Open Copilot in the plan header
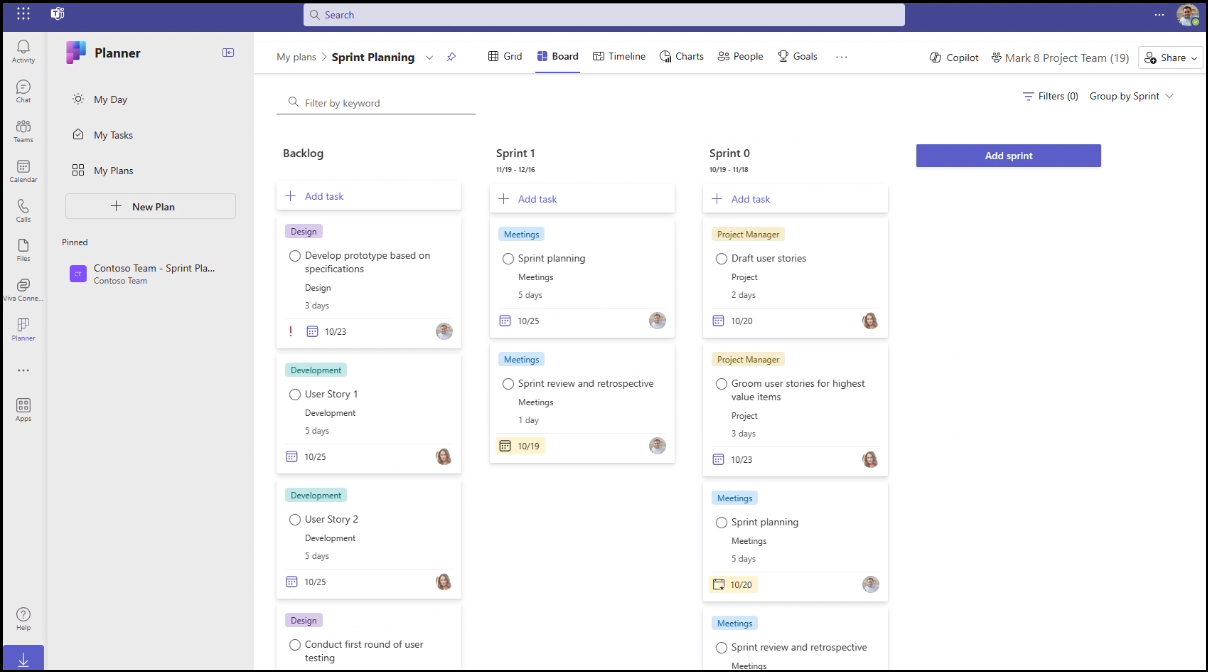Screen dimensions: 1208x672 pyautogui.click(x=954, y=57)
